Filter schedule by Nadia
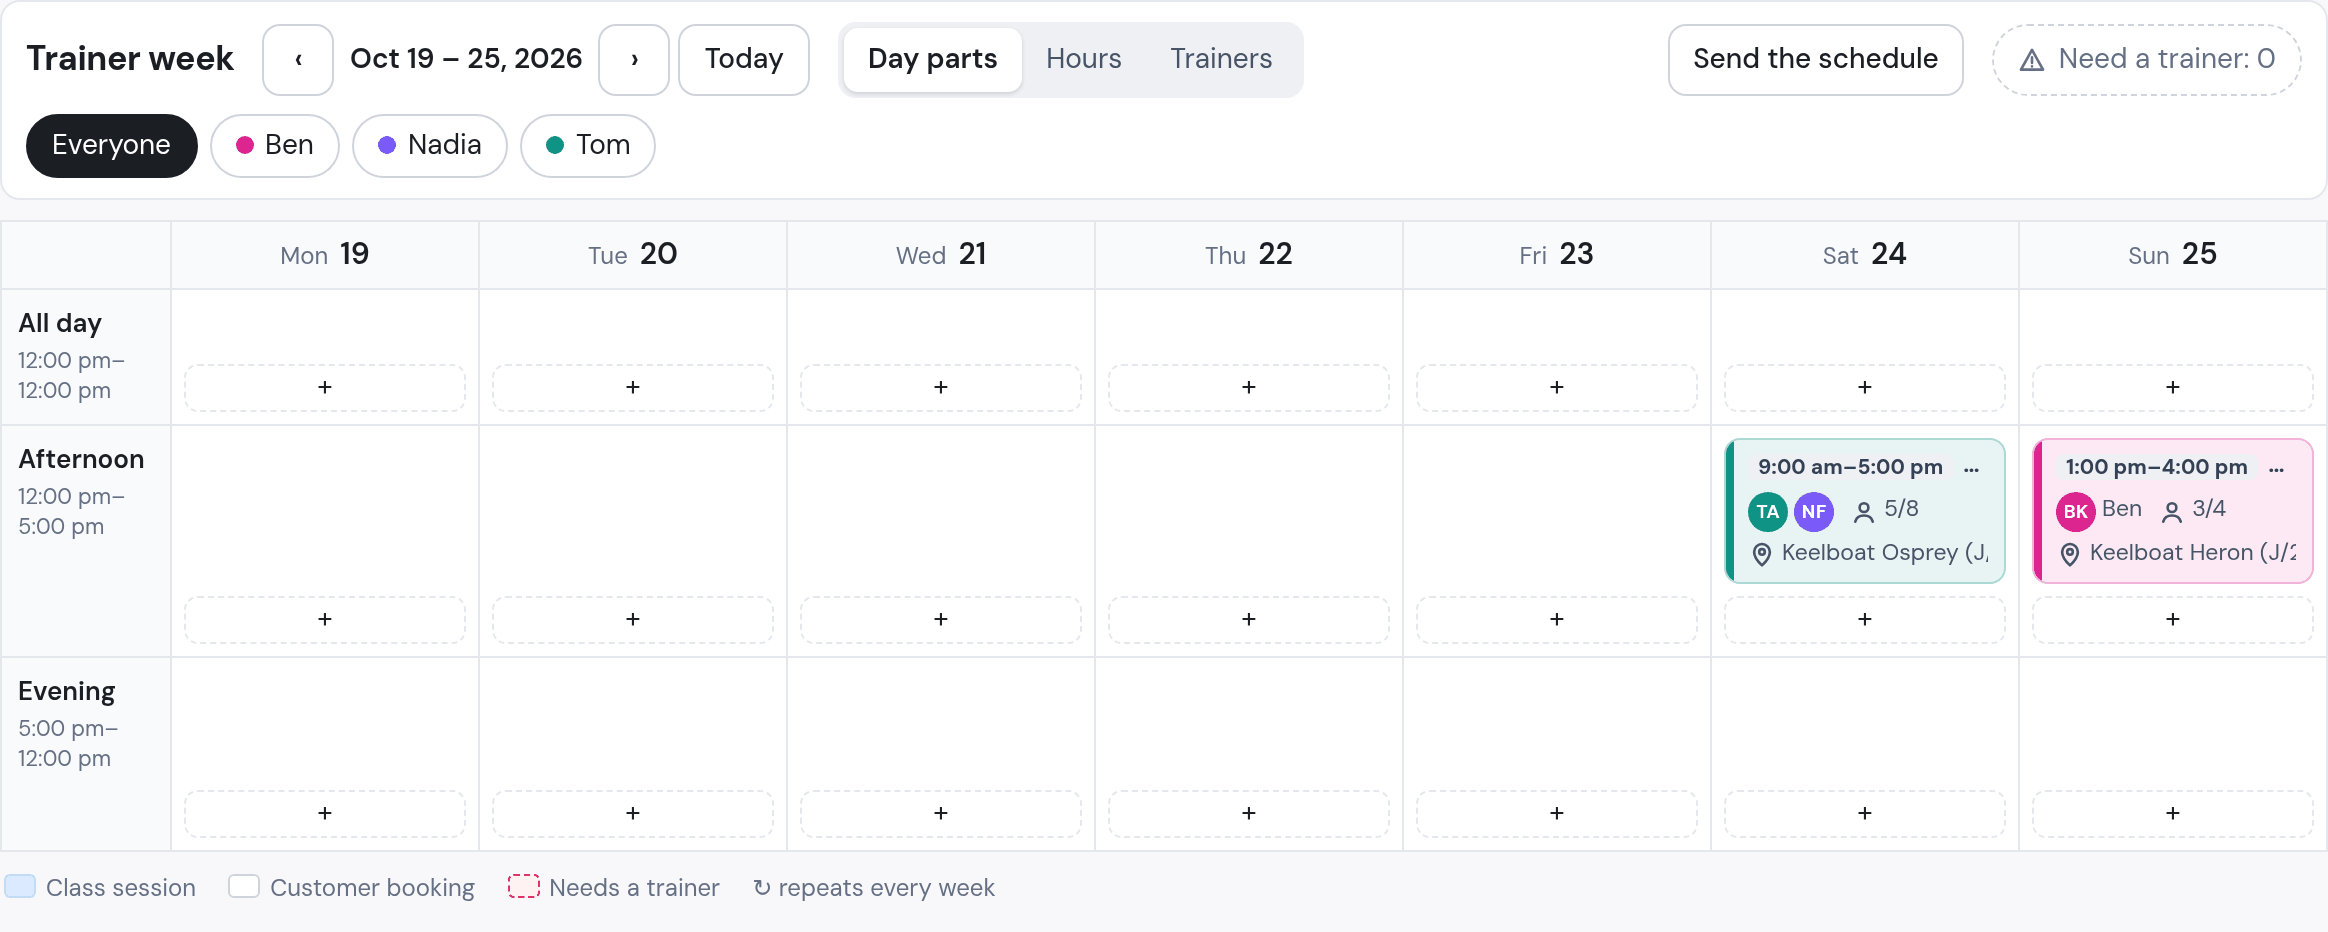 coord(430,146)
